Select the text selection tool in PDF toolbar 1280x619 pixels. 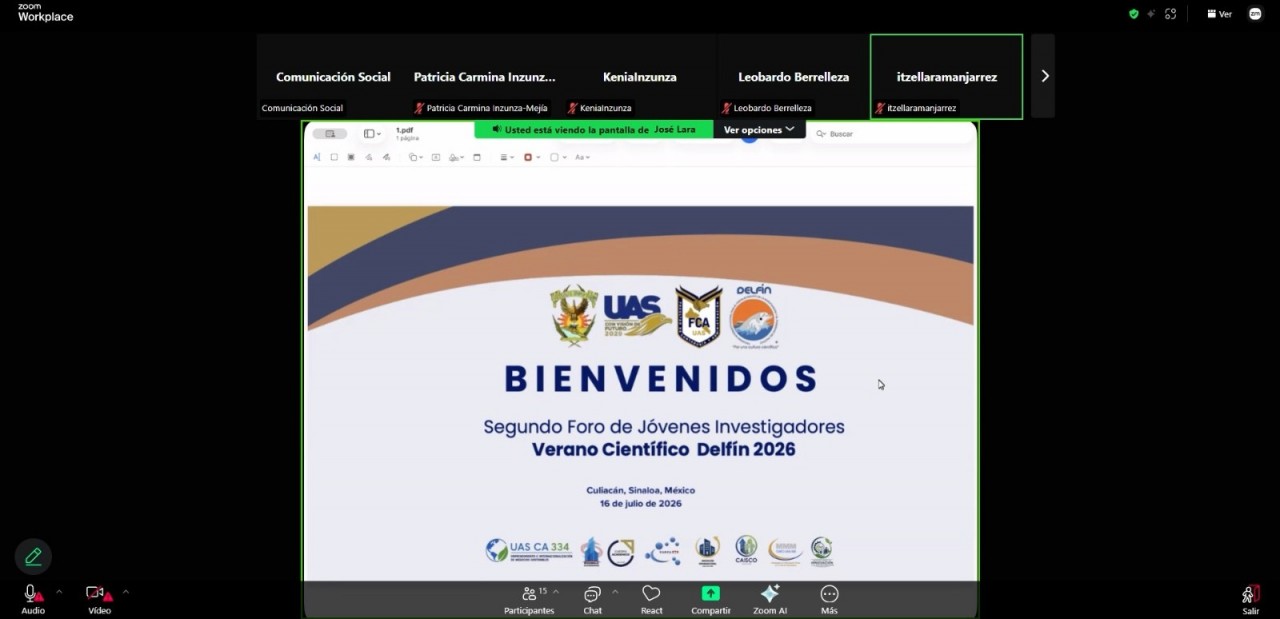[316, 157]
